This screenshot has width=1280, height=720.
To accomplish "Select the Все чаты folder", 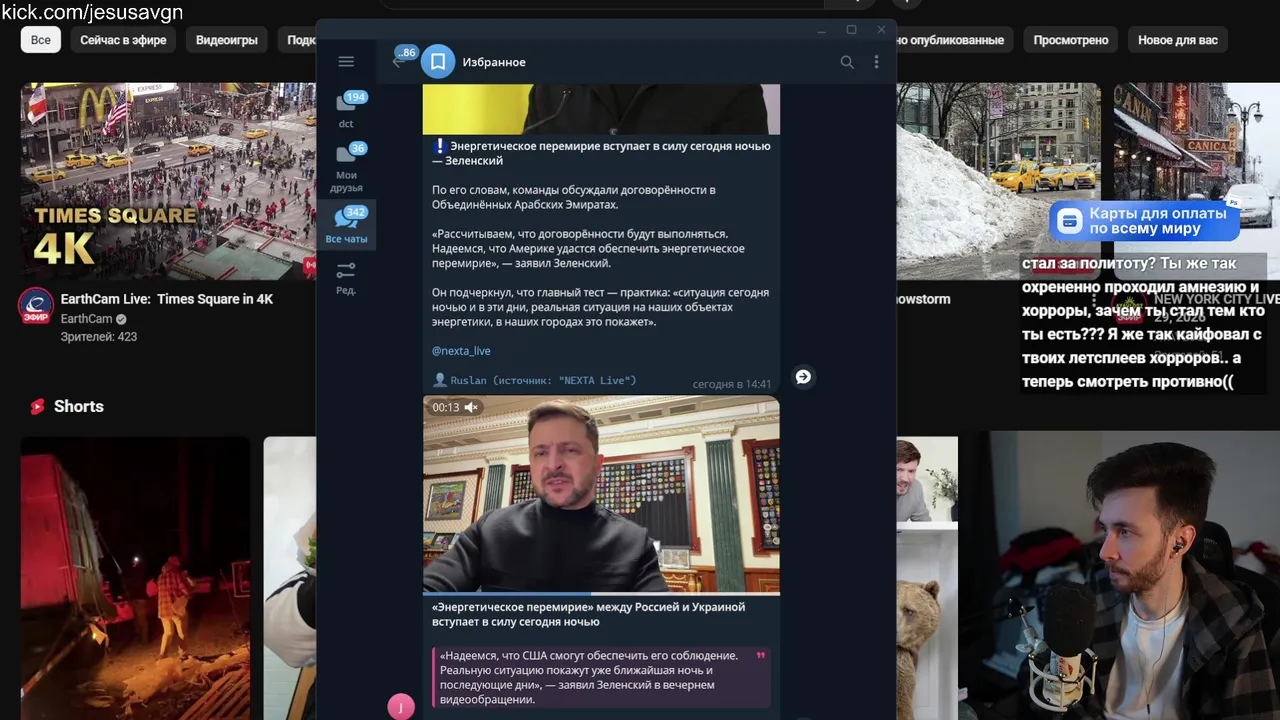I will pos(346,225).
